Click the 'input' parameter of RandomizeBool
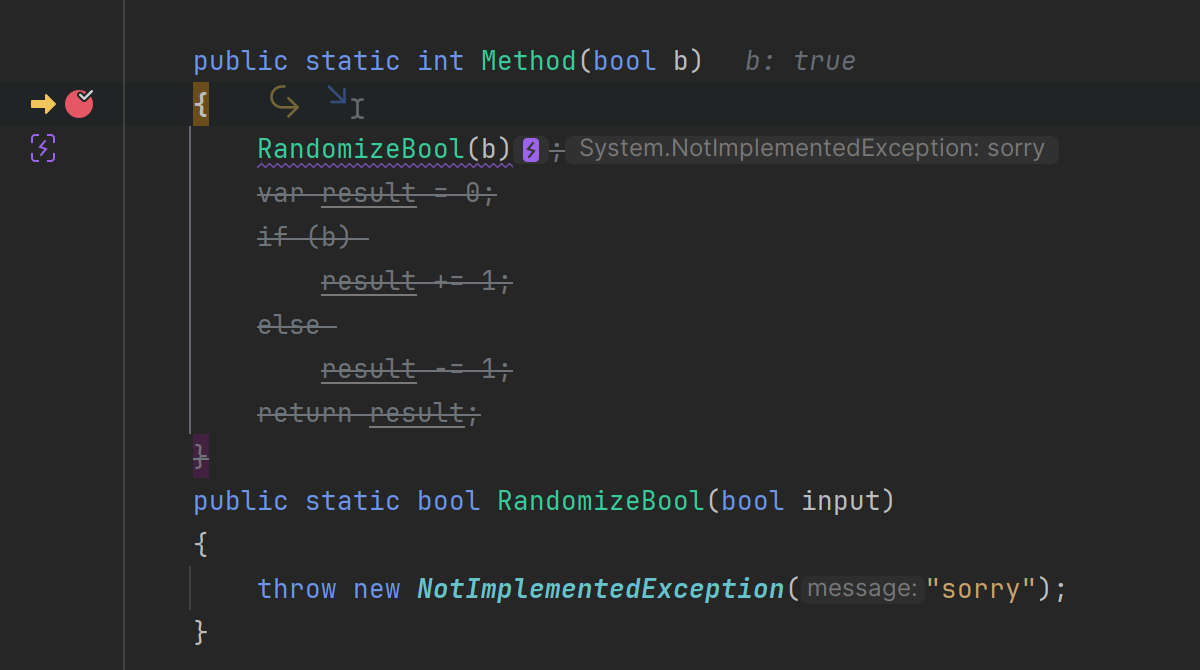This screenshot has width=1200, height=670. coord(841,501)
